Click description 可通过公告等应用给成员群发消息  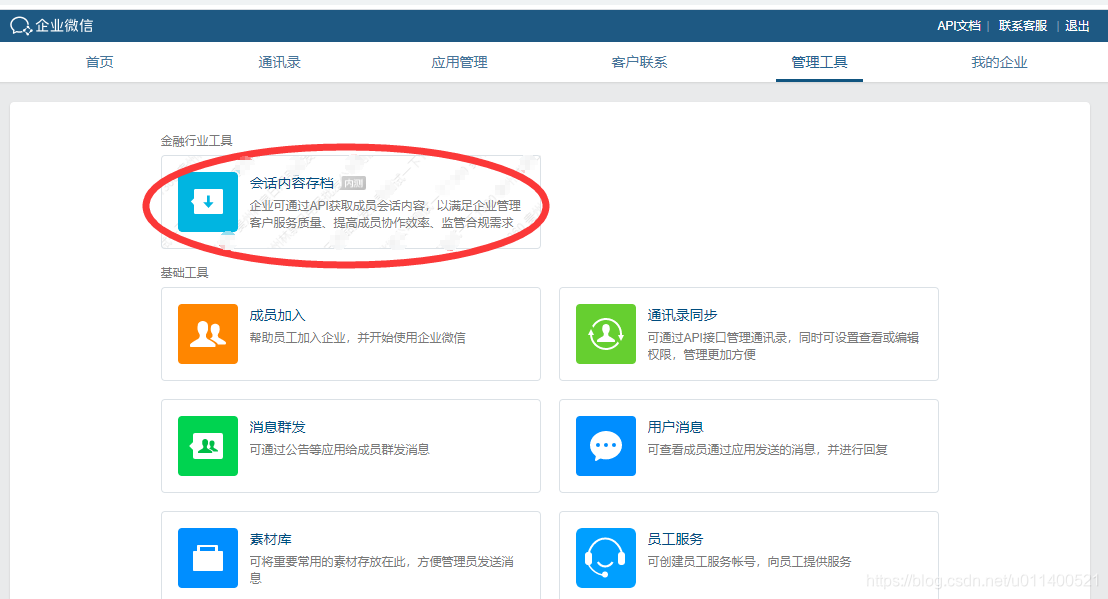tap(339, 449)
